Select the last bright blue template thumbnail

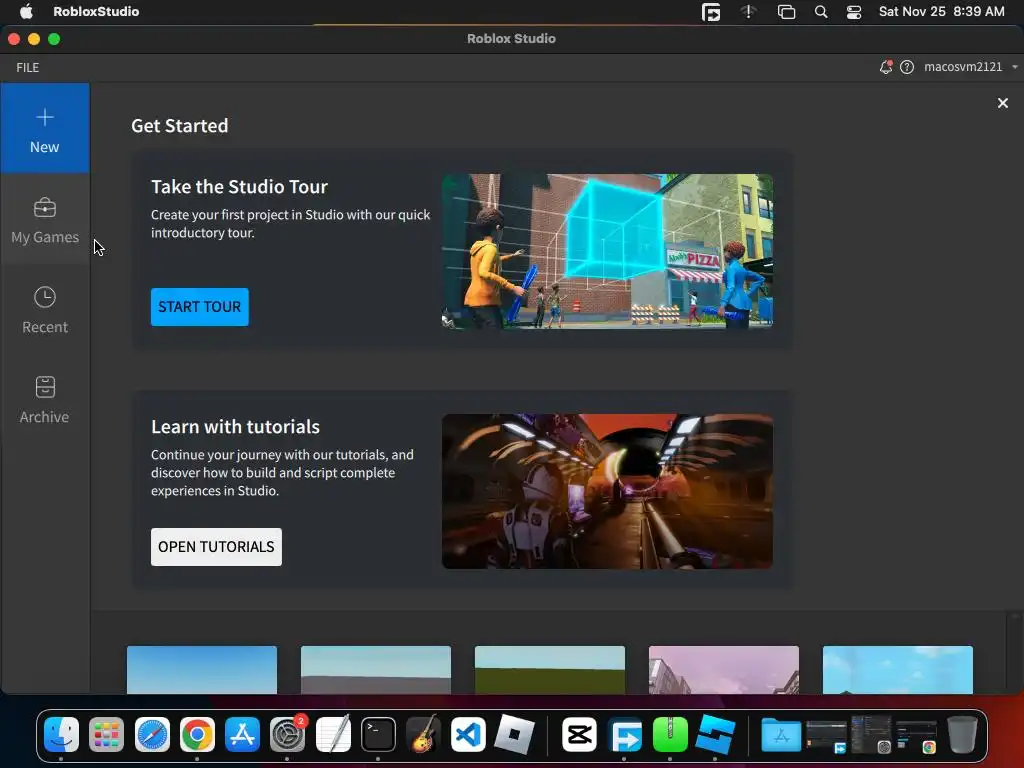tap(898, 670)
